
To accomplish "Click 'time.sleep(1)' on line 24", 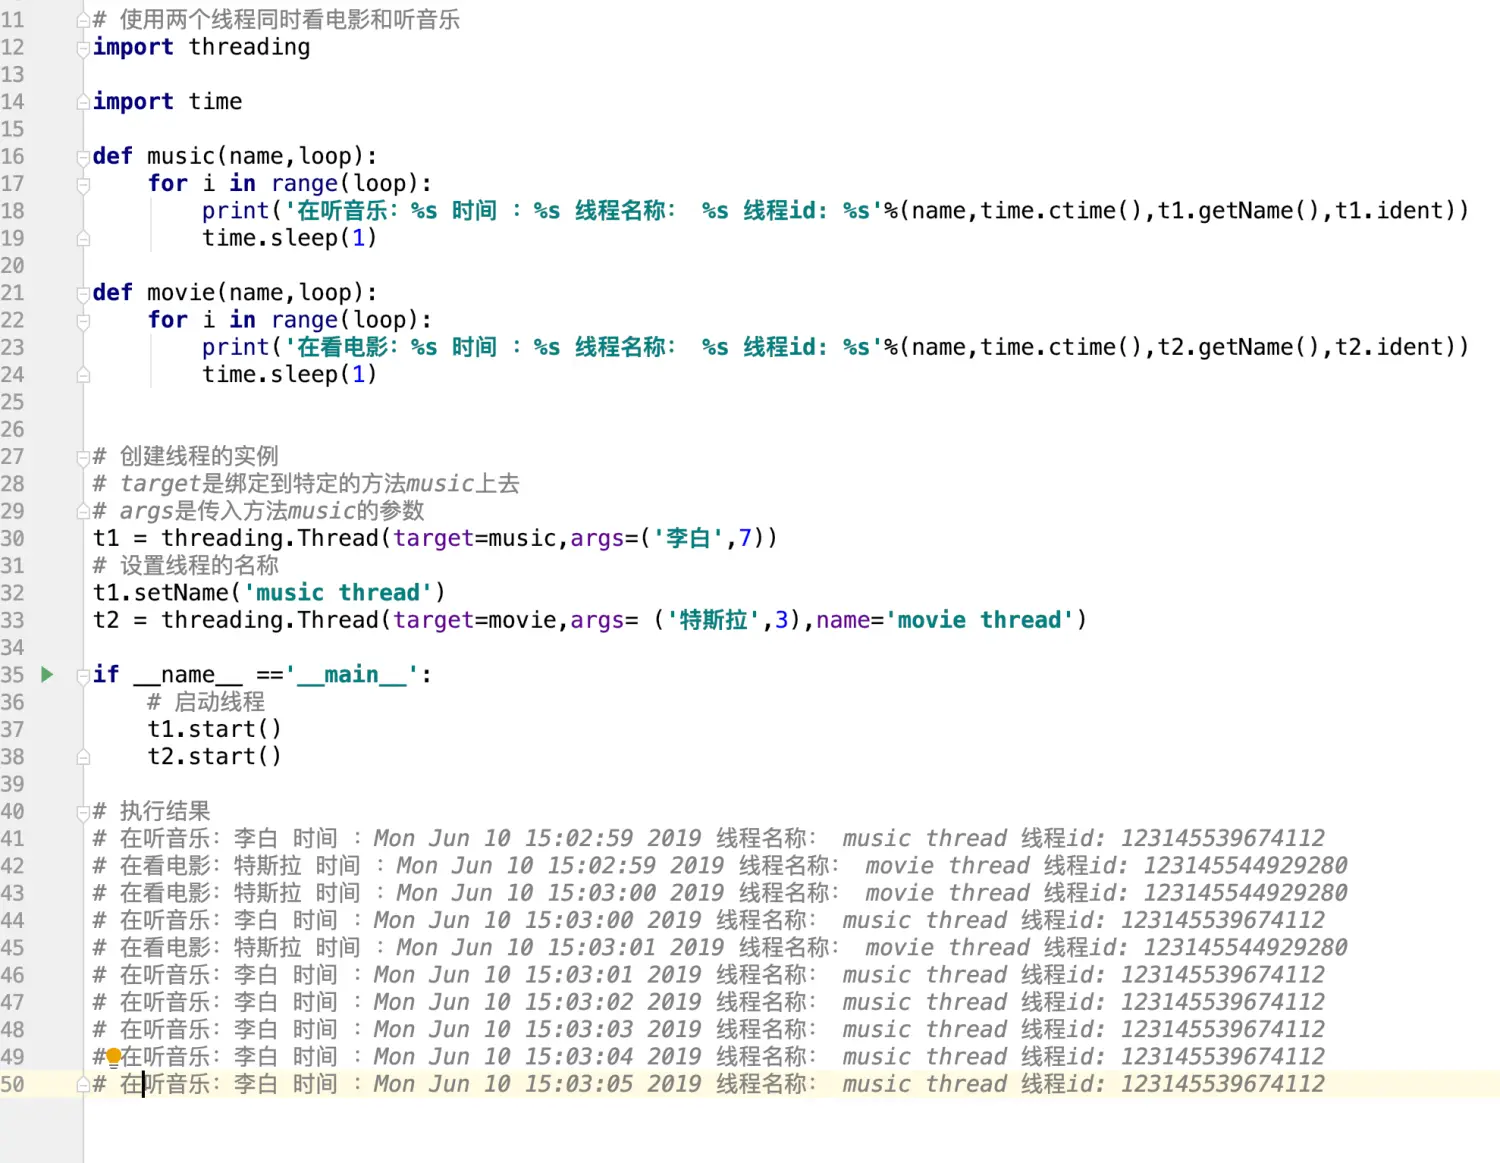I will [289, 375].
